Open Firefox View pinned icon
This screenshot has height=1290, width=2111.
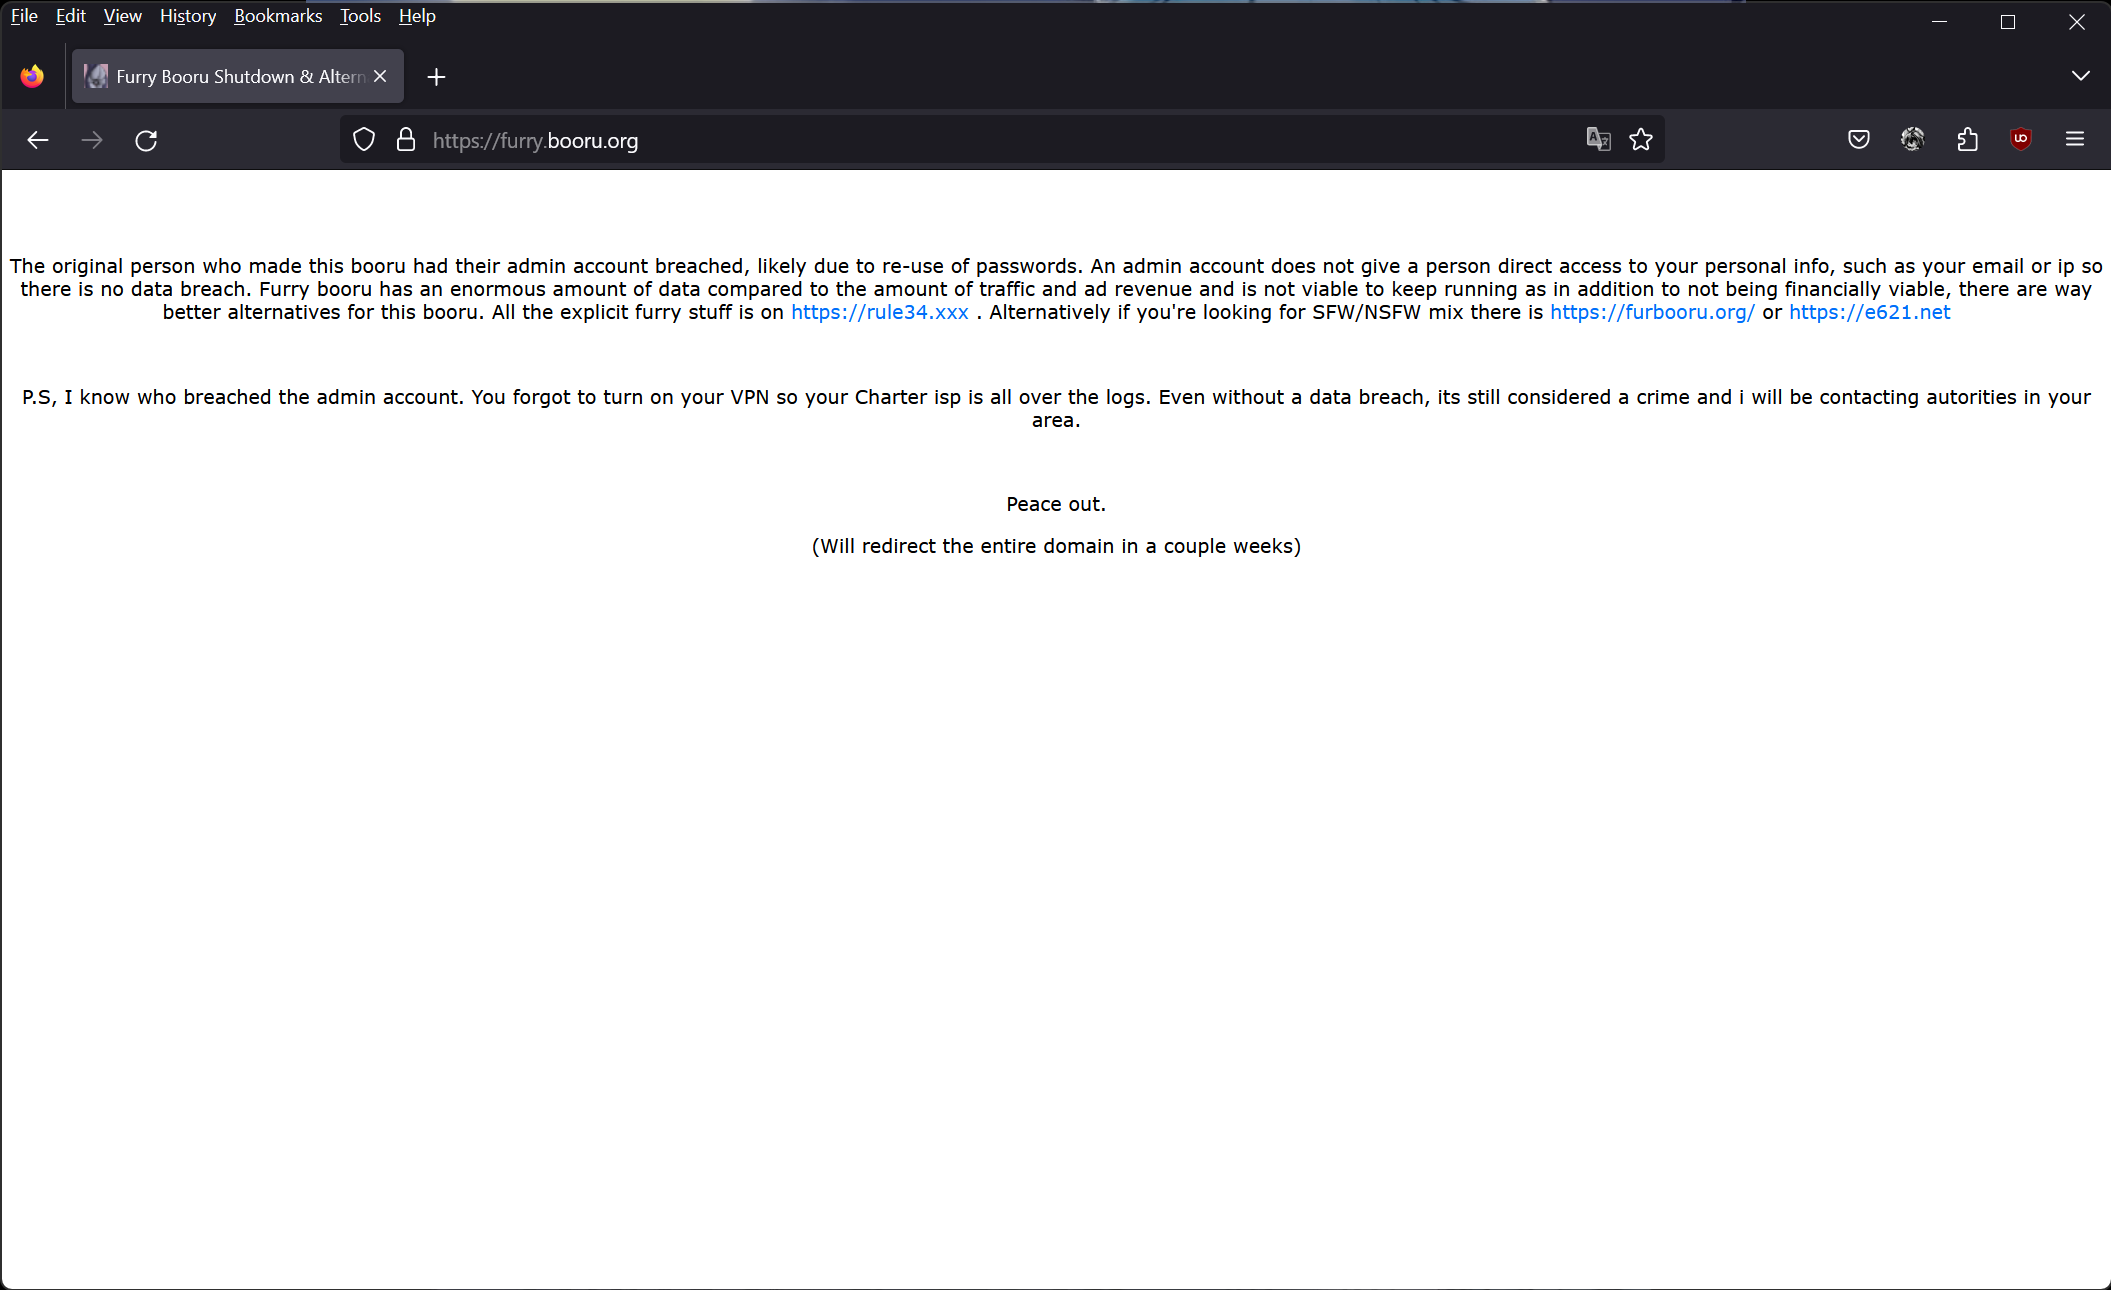(x=32, y=76)
